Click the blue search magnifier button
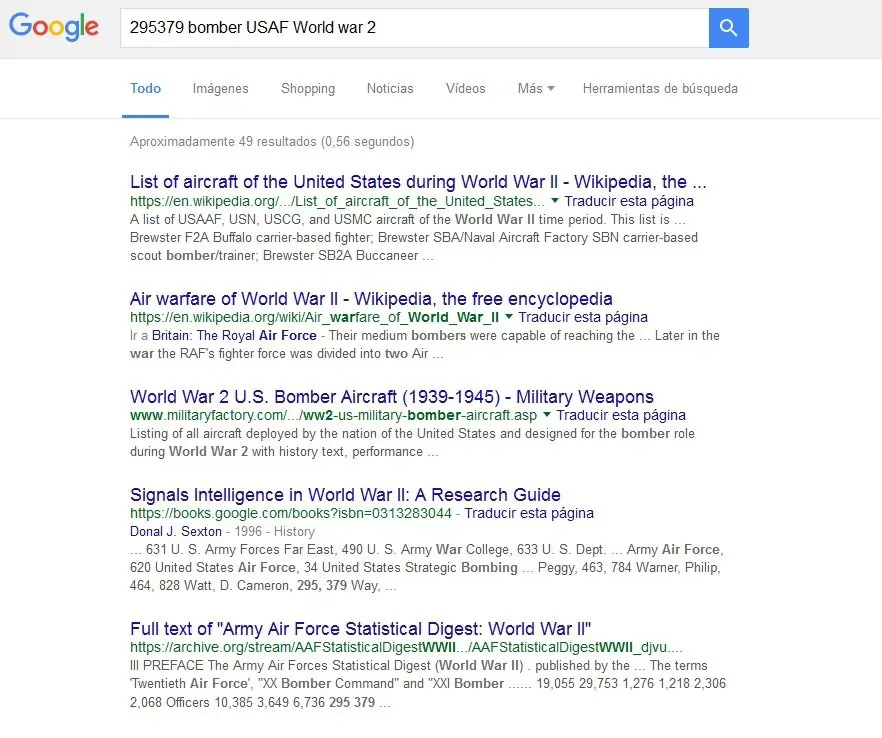This screenshot has width=882, height=738. tap(728, 28)
